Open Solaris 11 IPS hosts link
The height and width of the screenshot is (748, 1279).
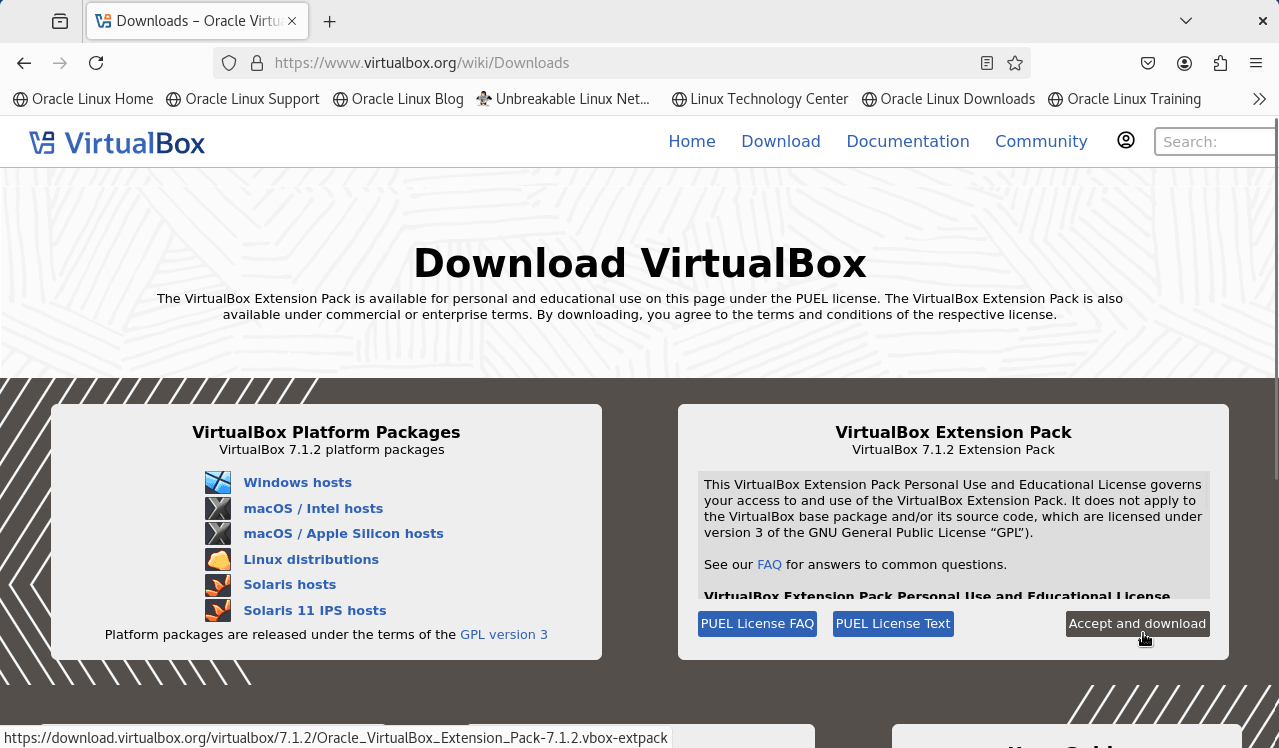point(314,610)
